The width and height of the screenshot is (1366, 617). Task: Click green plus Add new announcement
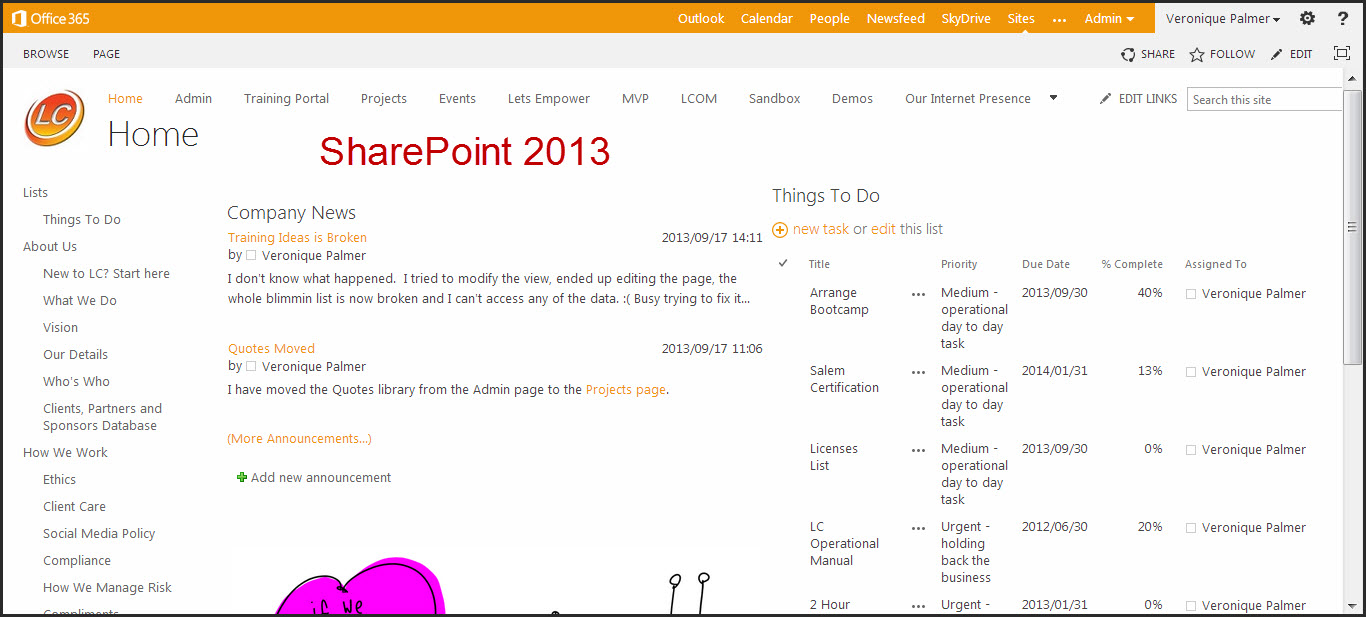point(241,478)
